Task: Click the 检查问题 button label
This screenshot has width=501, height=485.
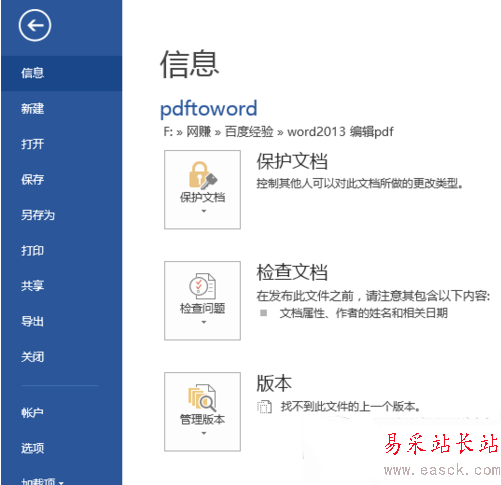Action: pos(202,309)
